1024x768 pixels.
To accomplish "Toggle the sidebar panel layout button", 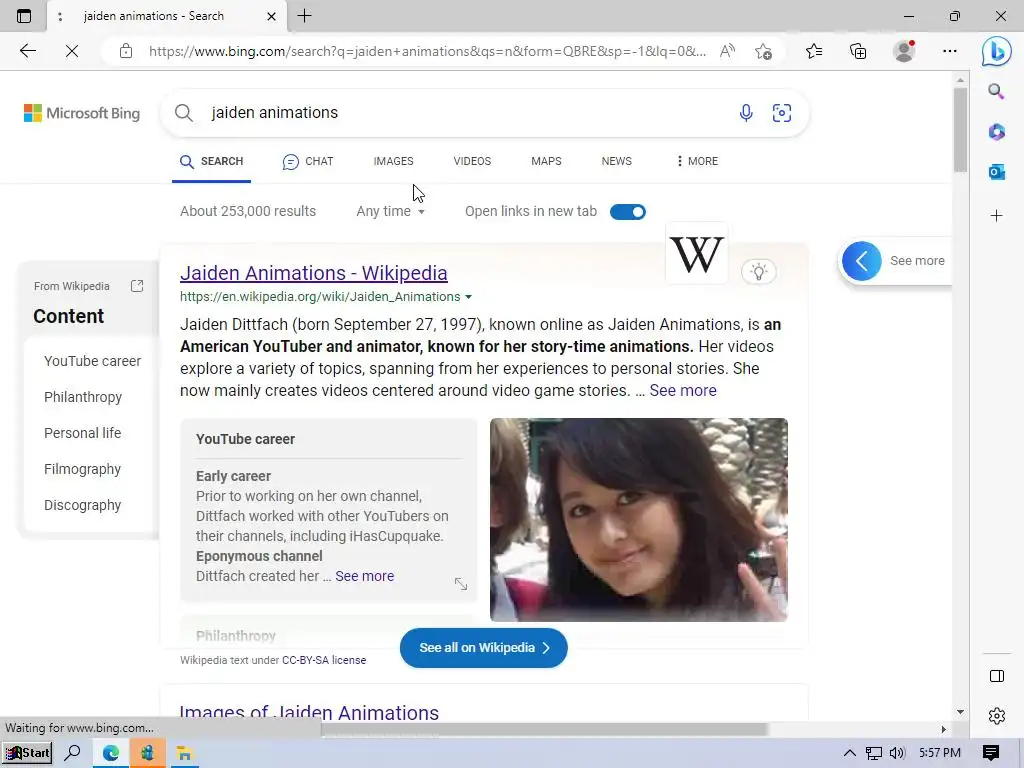I will tap(997, 676).
